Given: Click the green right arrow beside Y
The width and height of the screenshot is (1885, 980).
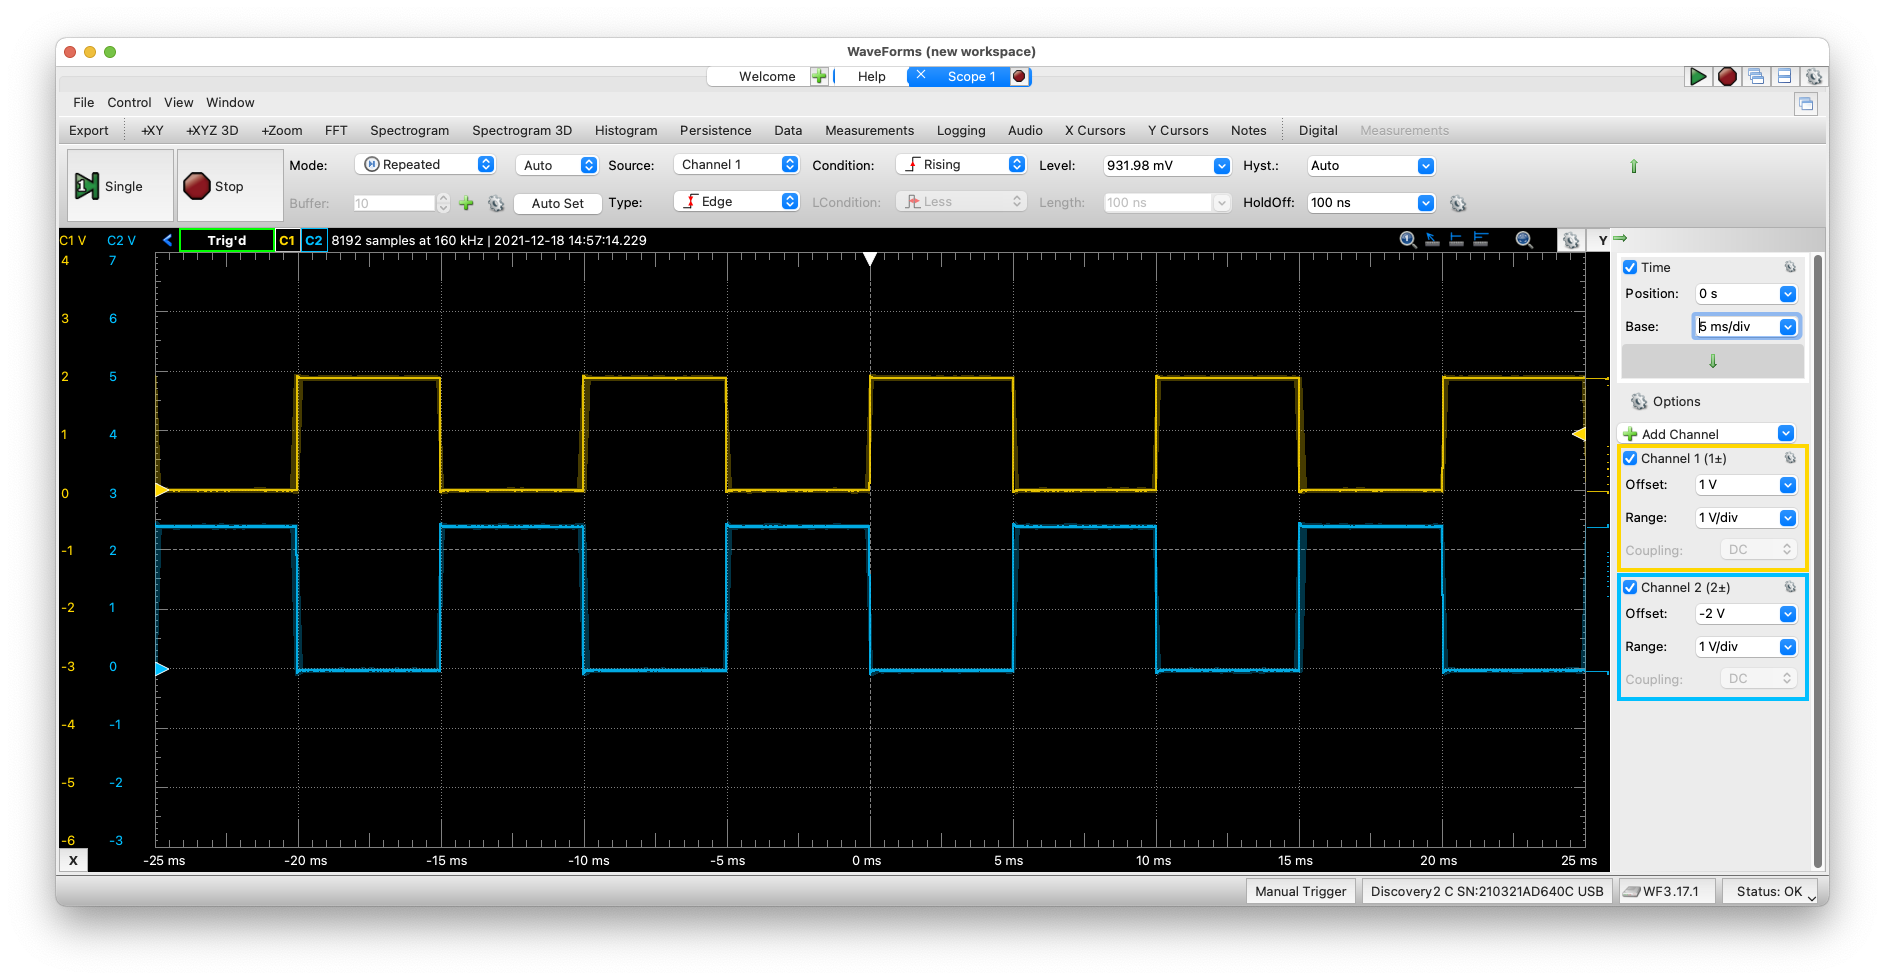Looking at the screenshot, I should click(x=1620, y=238).
